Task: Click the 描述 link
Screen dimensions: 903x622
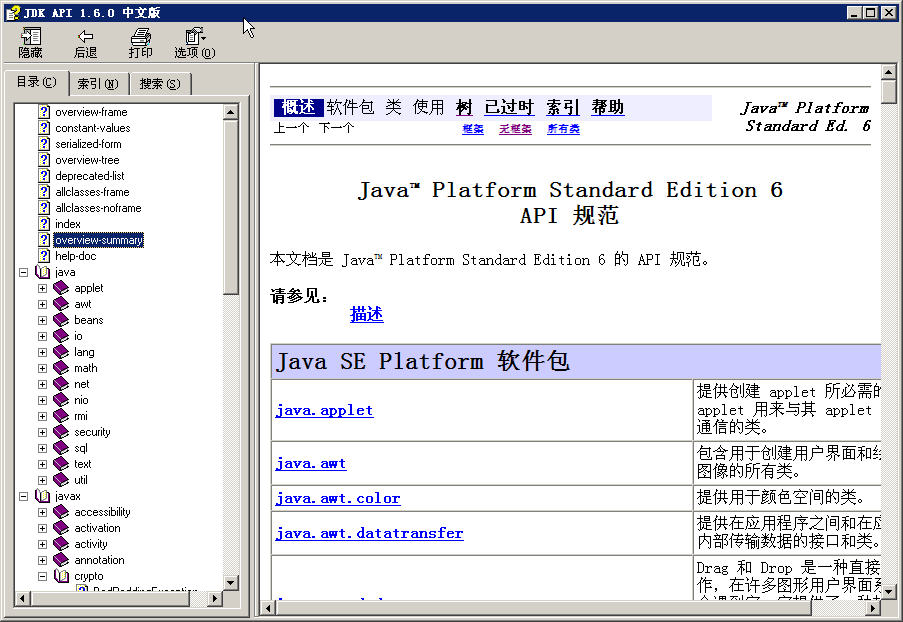Action: (367, 312)
